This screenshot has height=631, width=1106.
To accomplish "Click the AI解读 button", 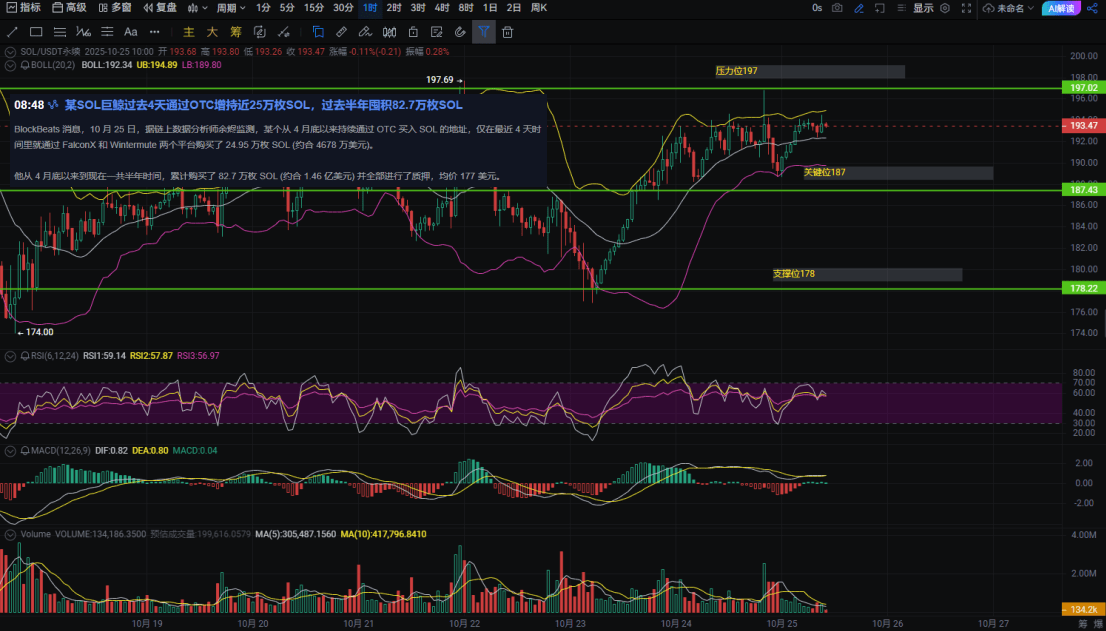I will pyautogui.click(x=1062, y=8).
